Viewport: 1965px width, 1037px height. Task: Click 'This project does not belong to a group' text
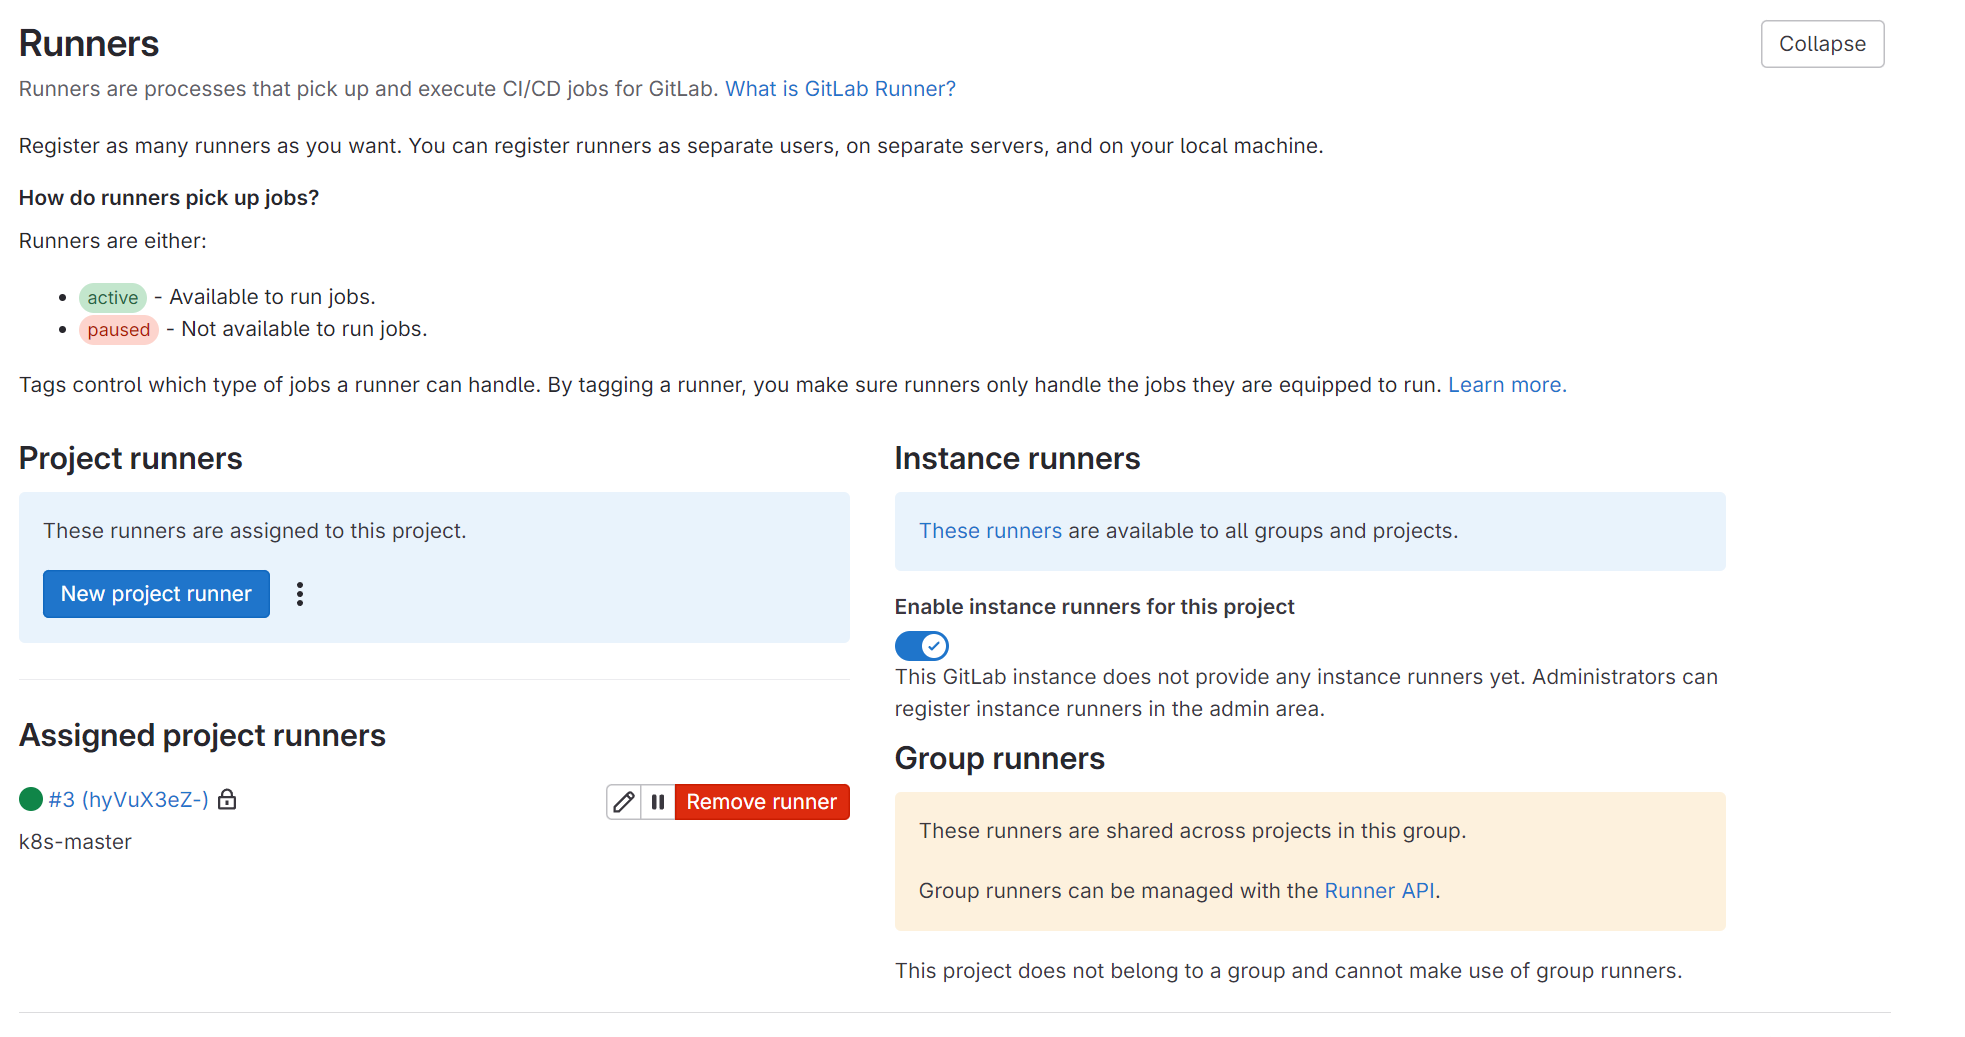(1288, 971)
